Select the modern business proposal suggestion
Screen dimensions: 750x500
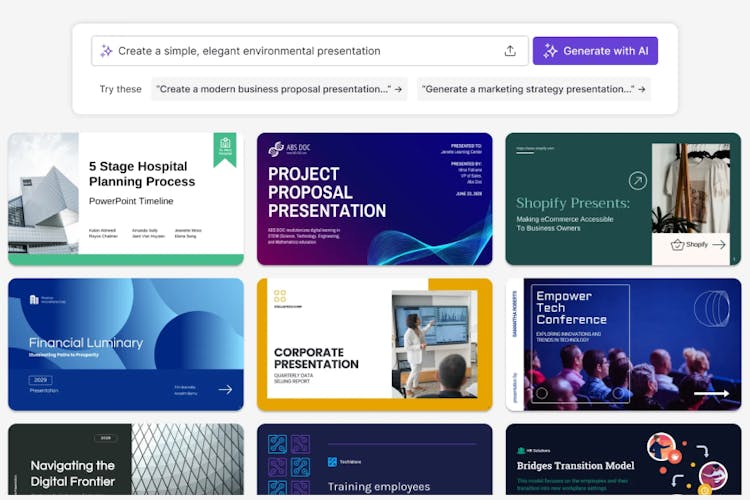coord(279,89)
